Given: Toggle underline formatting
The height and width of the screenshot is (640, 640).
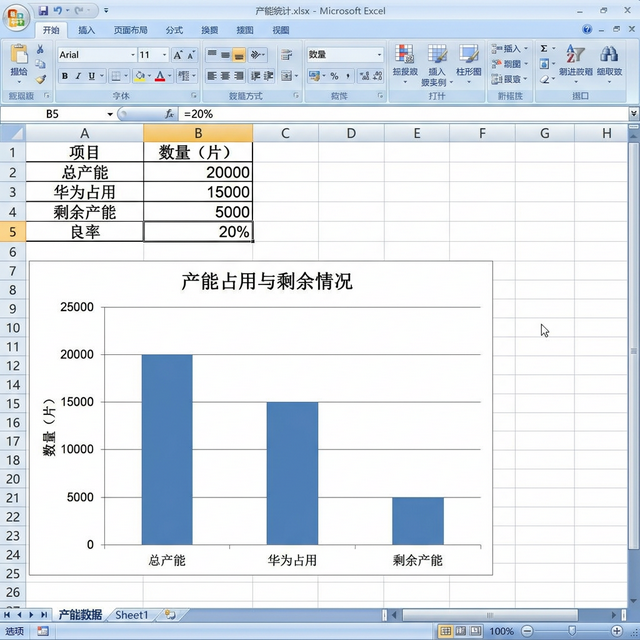Looking at the screenshot, I should pos(91,76).
